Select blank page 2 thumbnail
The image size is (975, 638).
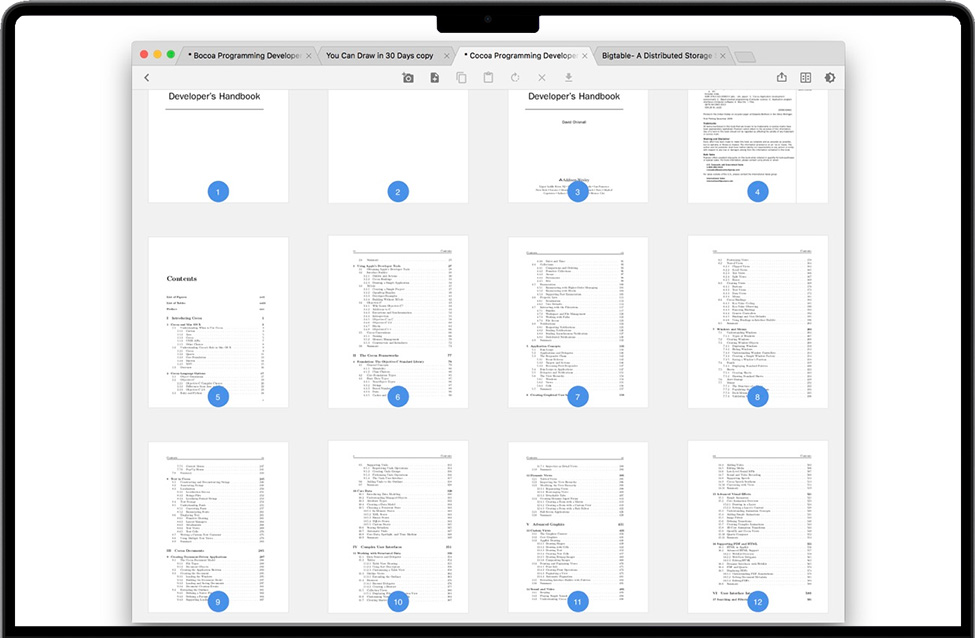(x=398, y=146)
